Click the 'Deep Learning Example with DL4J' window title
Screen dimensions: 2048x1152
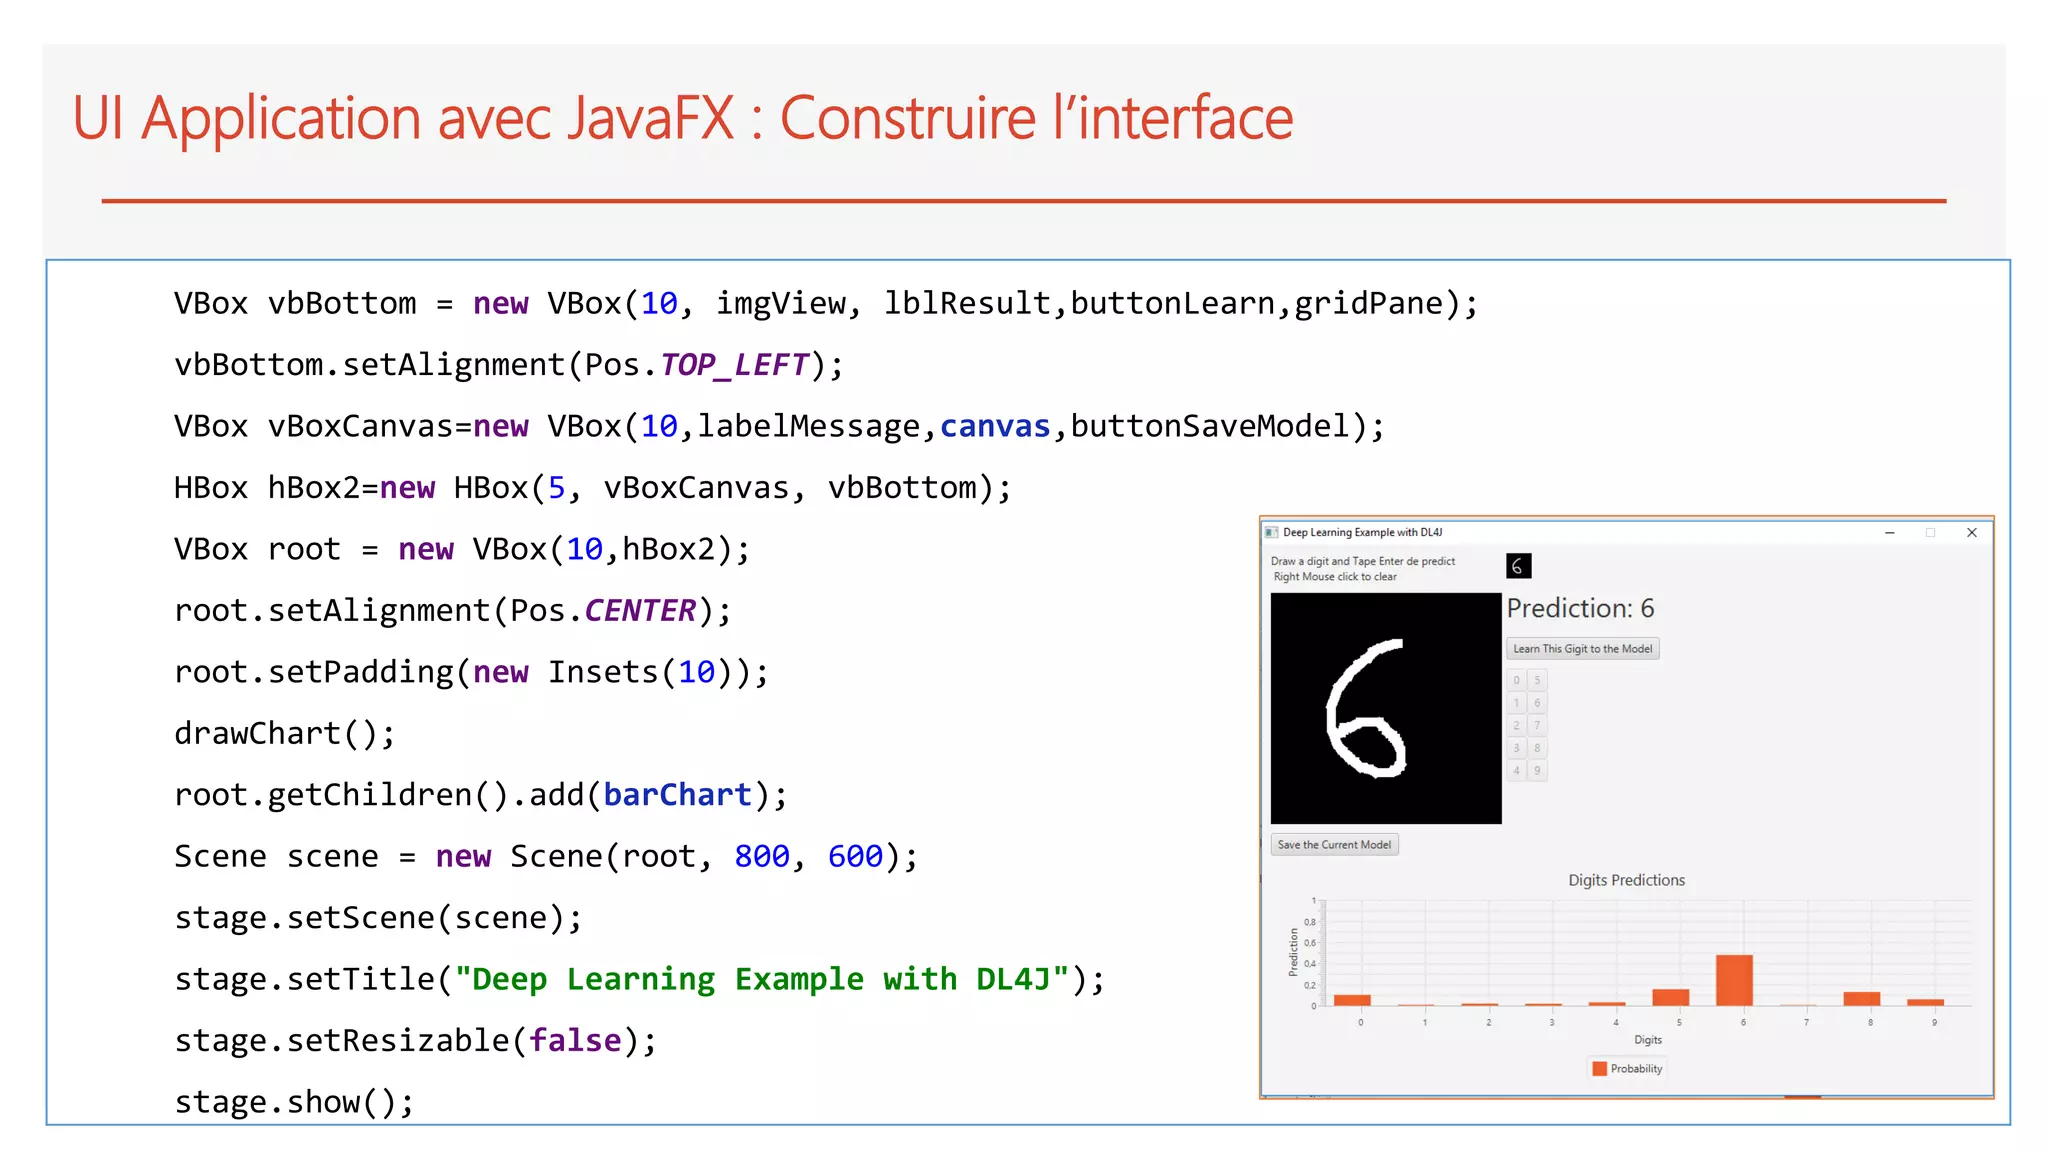(1362, 533)
